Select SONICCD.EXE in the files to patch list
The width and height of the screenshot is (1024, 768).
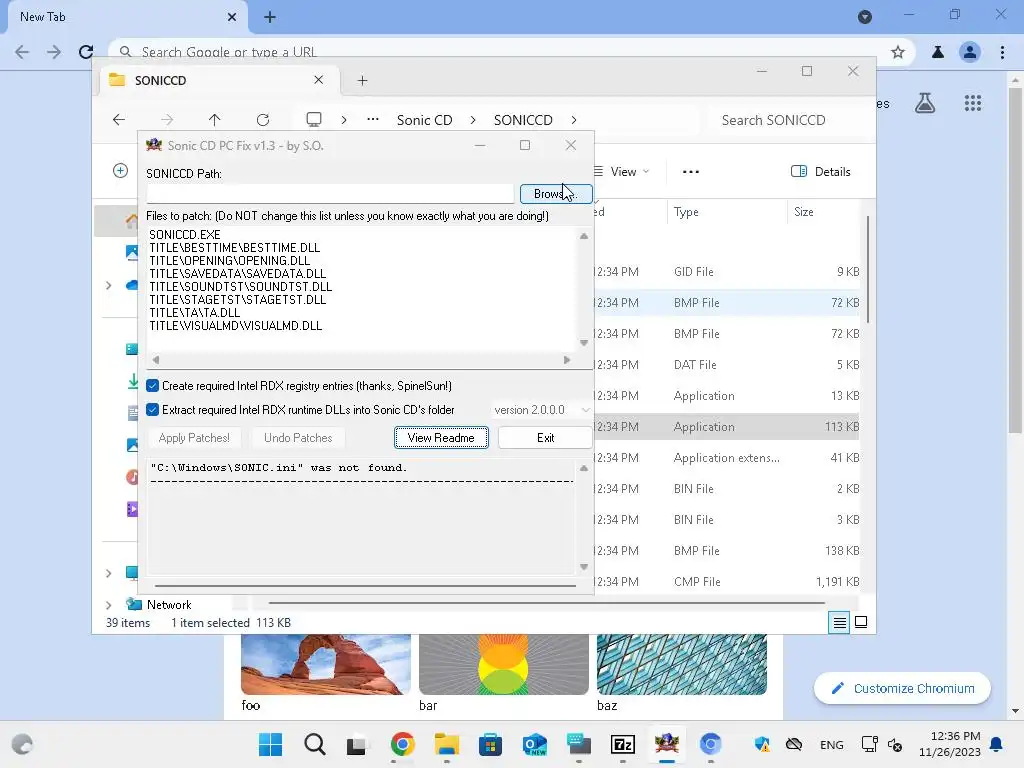[x=185, y=234]
